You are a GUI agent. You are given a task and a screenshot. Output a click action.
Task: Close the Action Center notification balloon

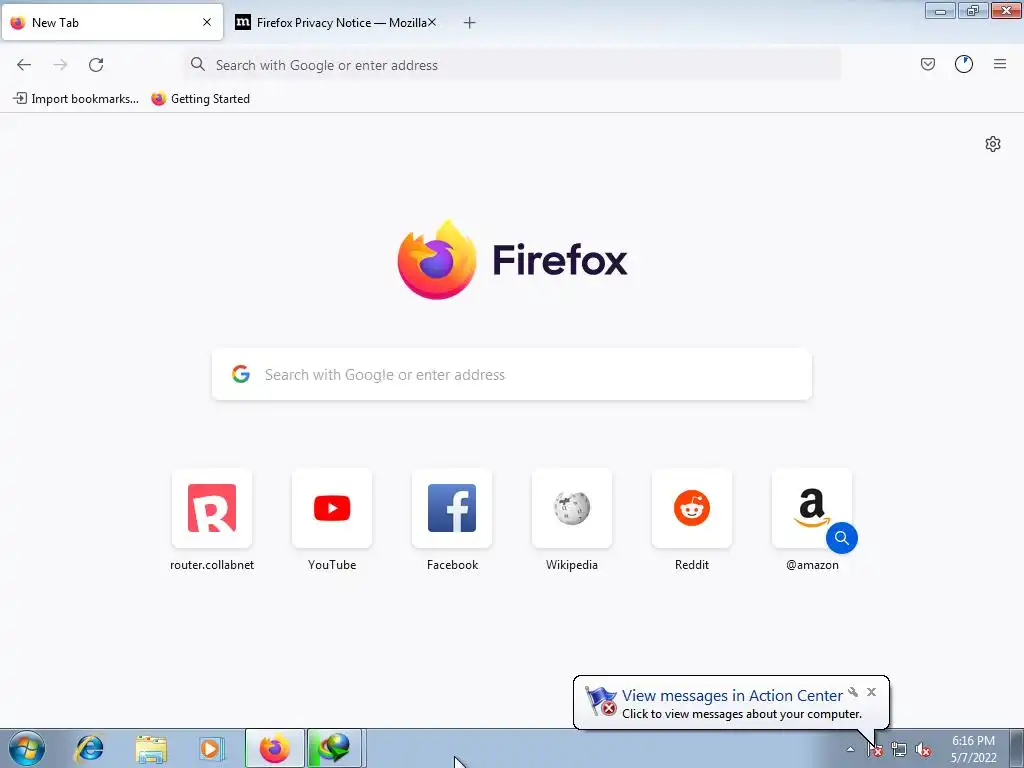871,692
